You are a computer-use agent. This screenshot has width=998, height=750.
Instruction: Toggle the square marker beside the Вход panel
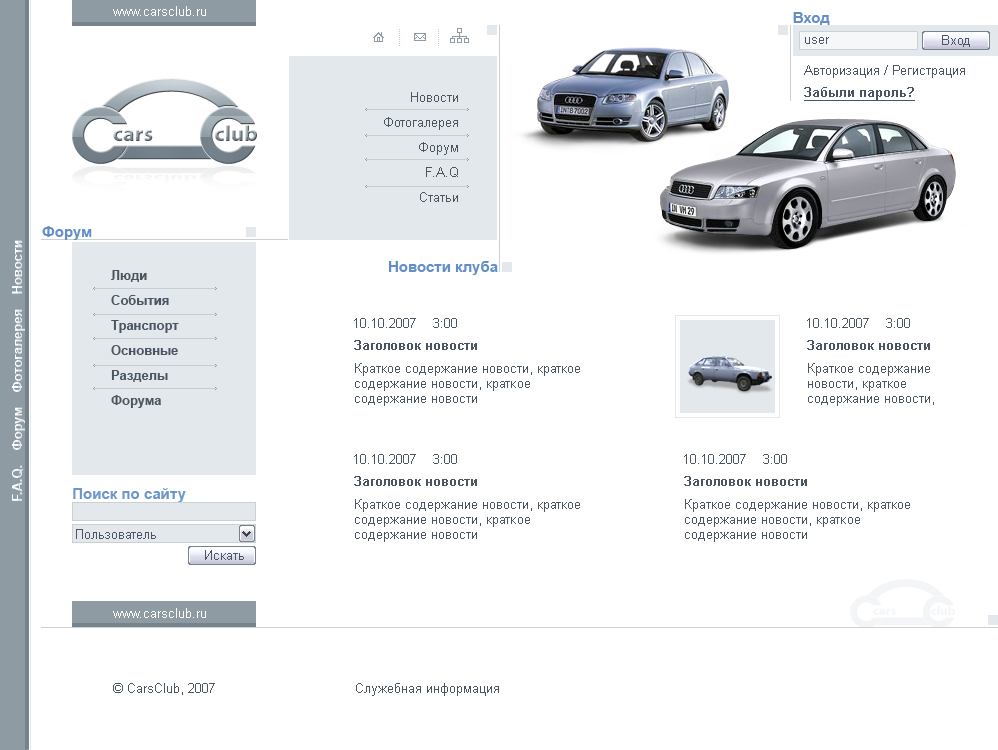[x=784, y=30]
